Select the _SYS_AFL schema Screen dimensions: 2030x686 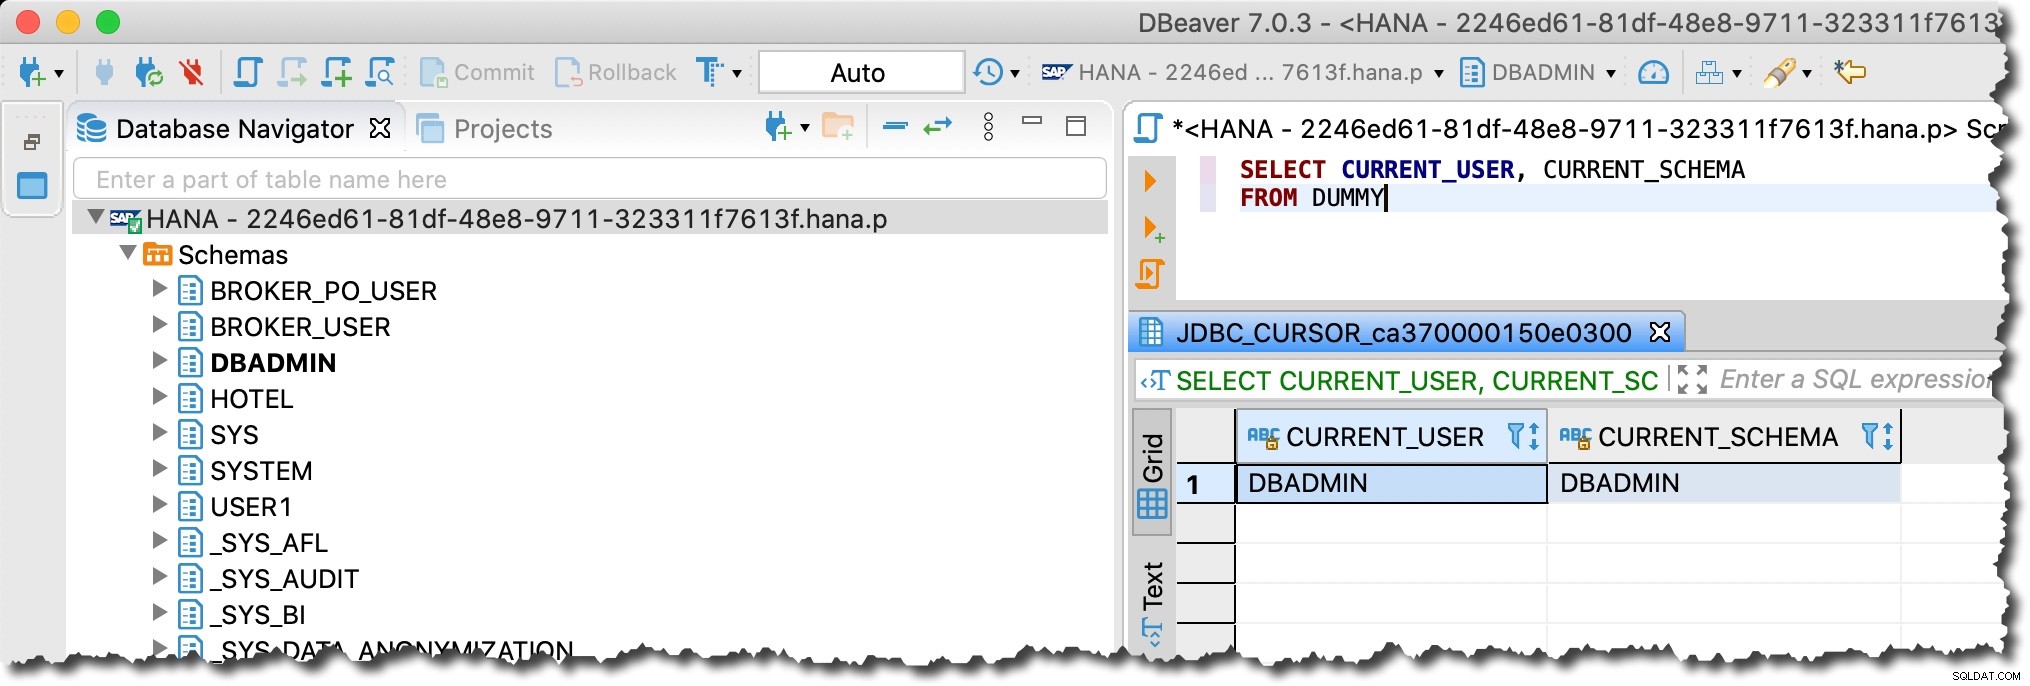point(269,543)
